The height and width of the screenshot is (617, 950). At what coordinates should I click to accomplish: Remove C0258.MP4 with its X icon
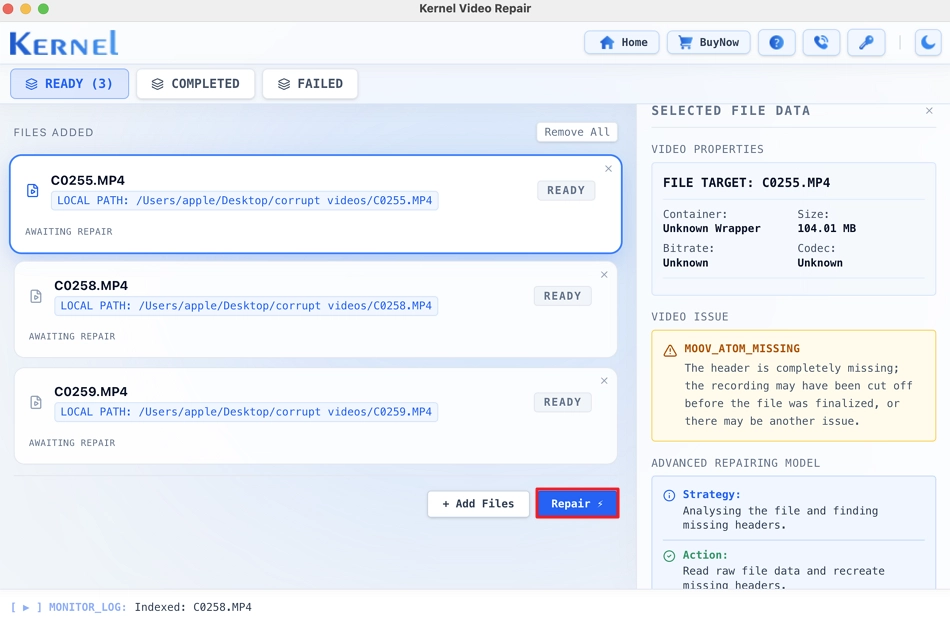tap(604, 275)
